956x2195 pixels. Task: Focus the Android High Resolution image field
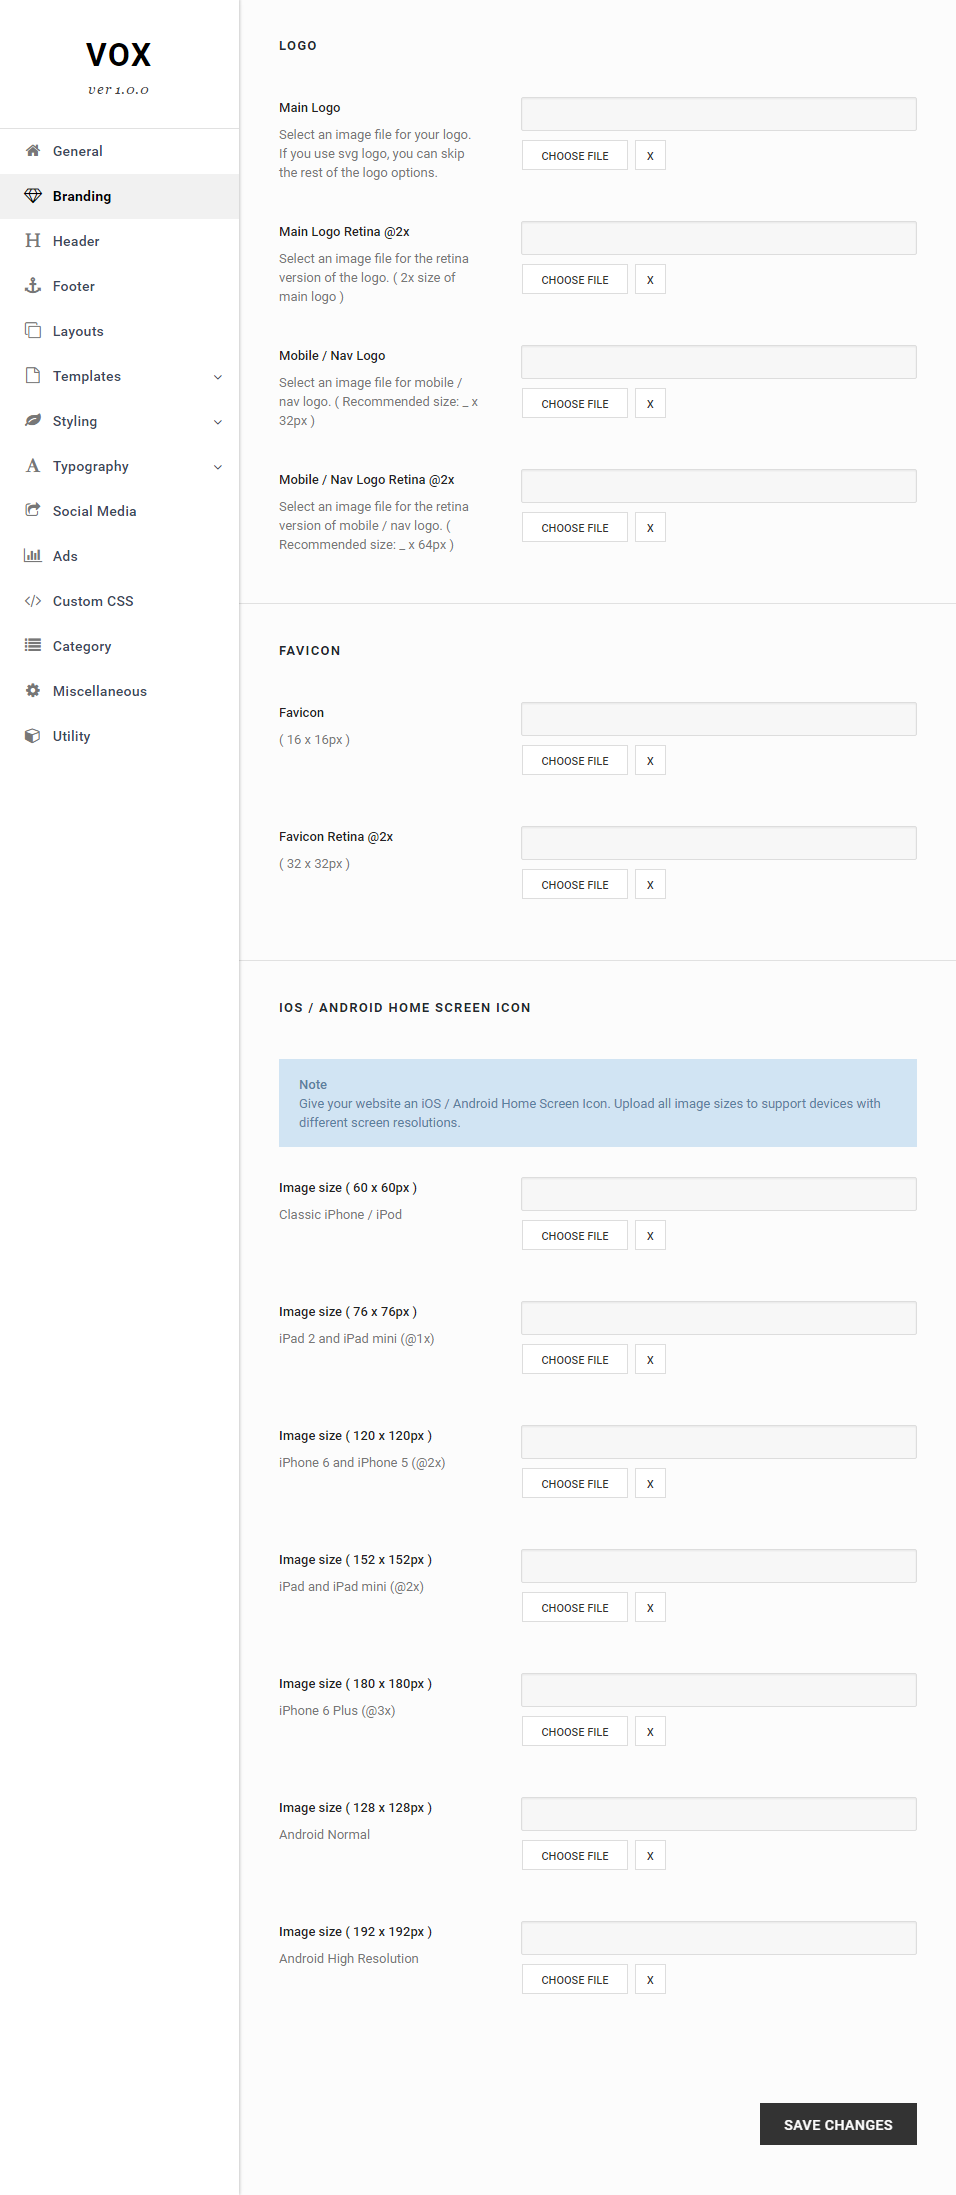(x=718, y=1938)
